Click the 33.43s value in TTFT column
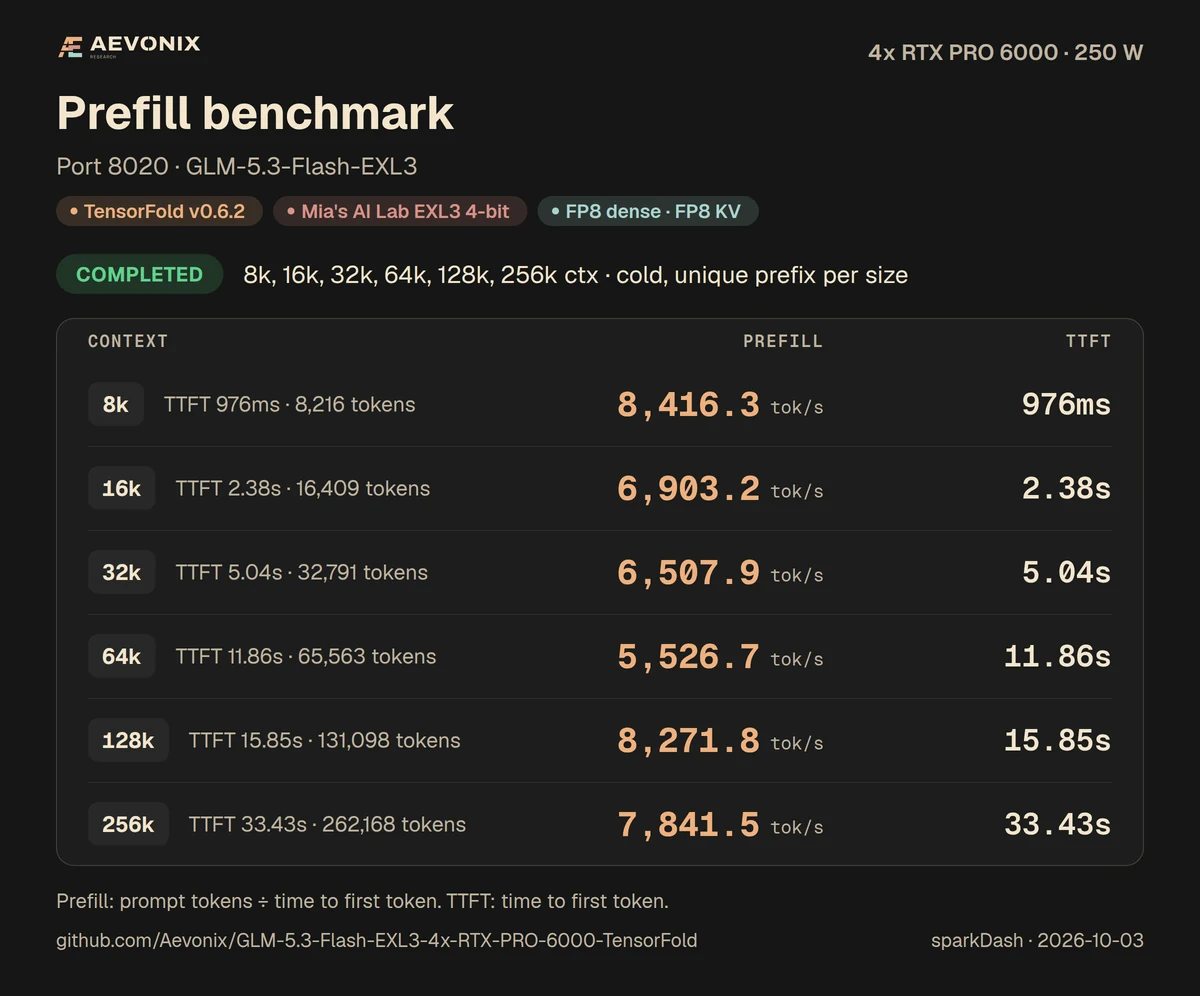1200x996 pixels. pos(1058,825)
